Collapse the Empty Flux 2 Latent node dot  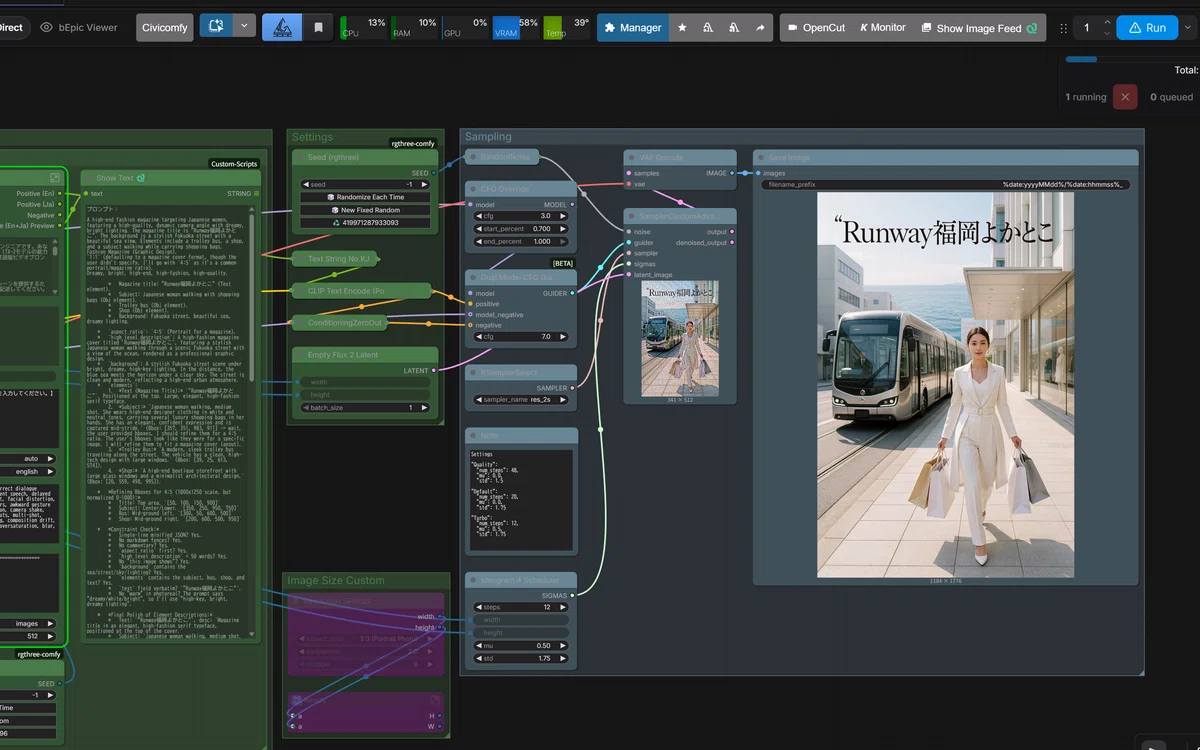(x=301, y=354)
